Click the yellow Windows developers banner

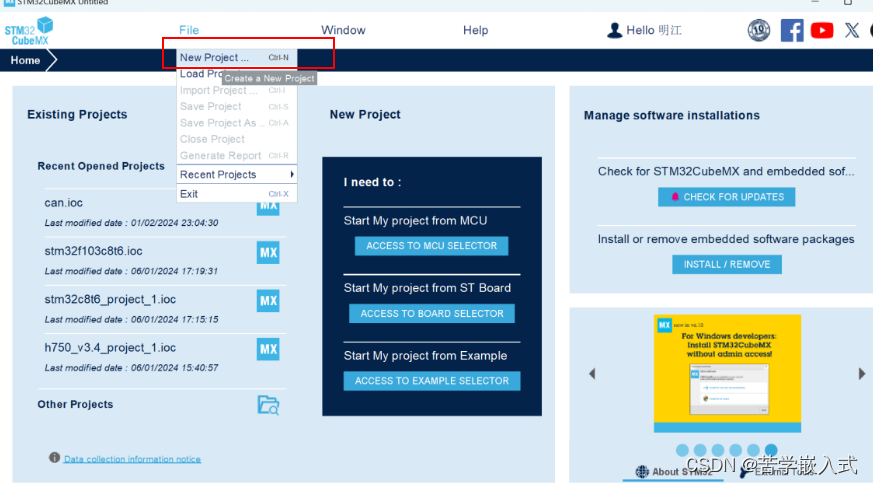(x=727, y=373)
